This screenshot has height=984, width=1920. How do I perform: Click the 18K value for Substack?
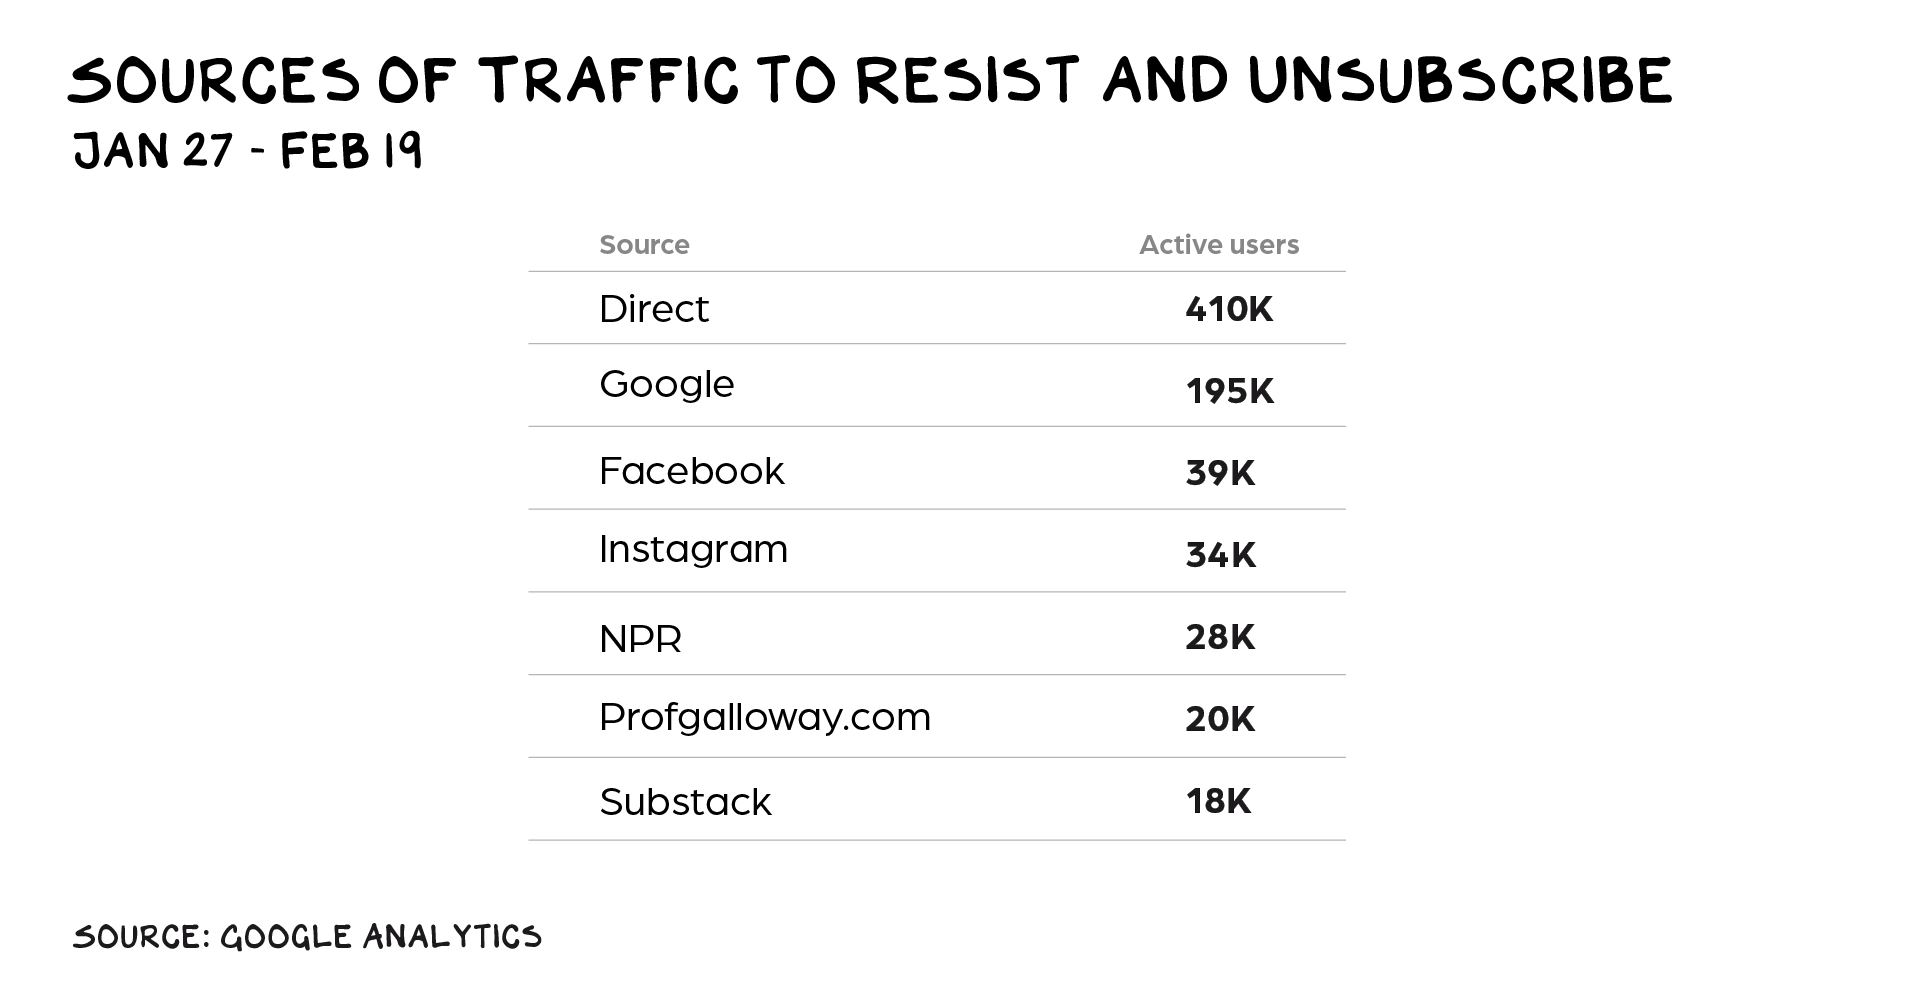pyautogui.click(x=1218, y=801)
